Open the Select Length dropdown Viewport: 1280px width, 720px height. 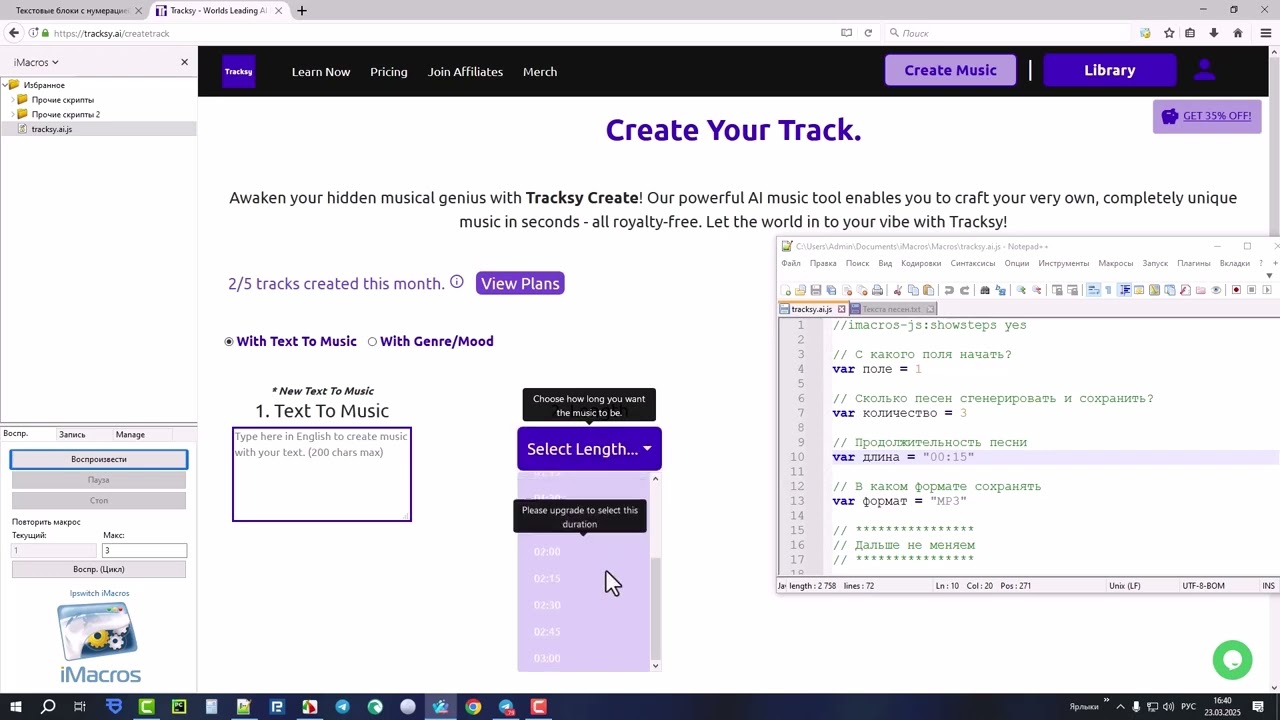tap(589, 449)
